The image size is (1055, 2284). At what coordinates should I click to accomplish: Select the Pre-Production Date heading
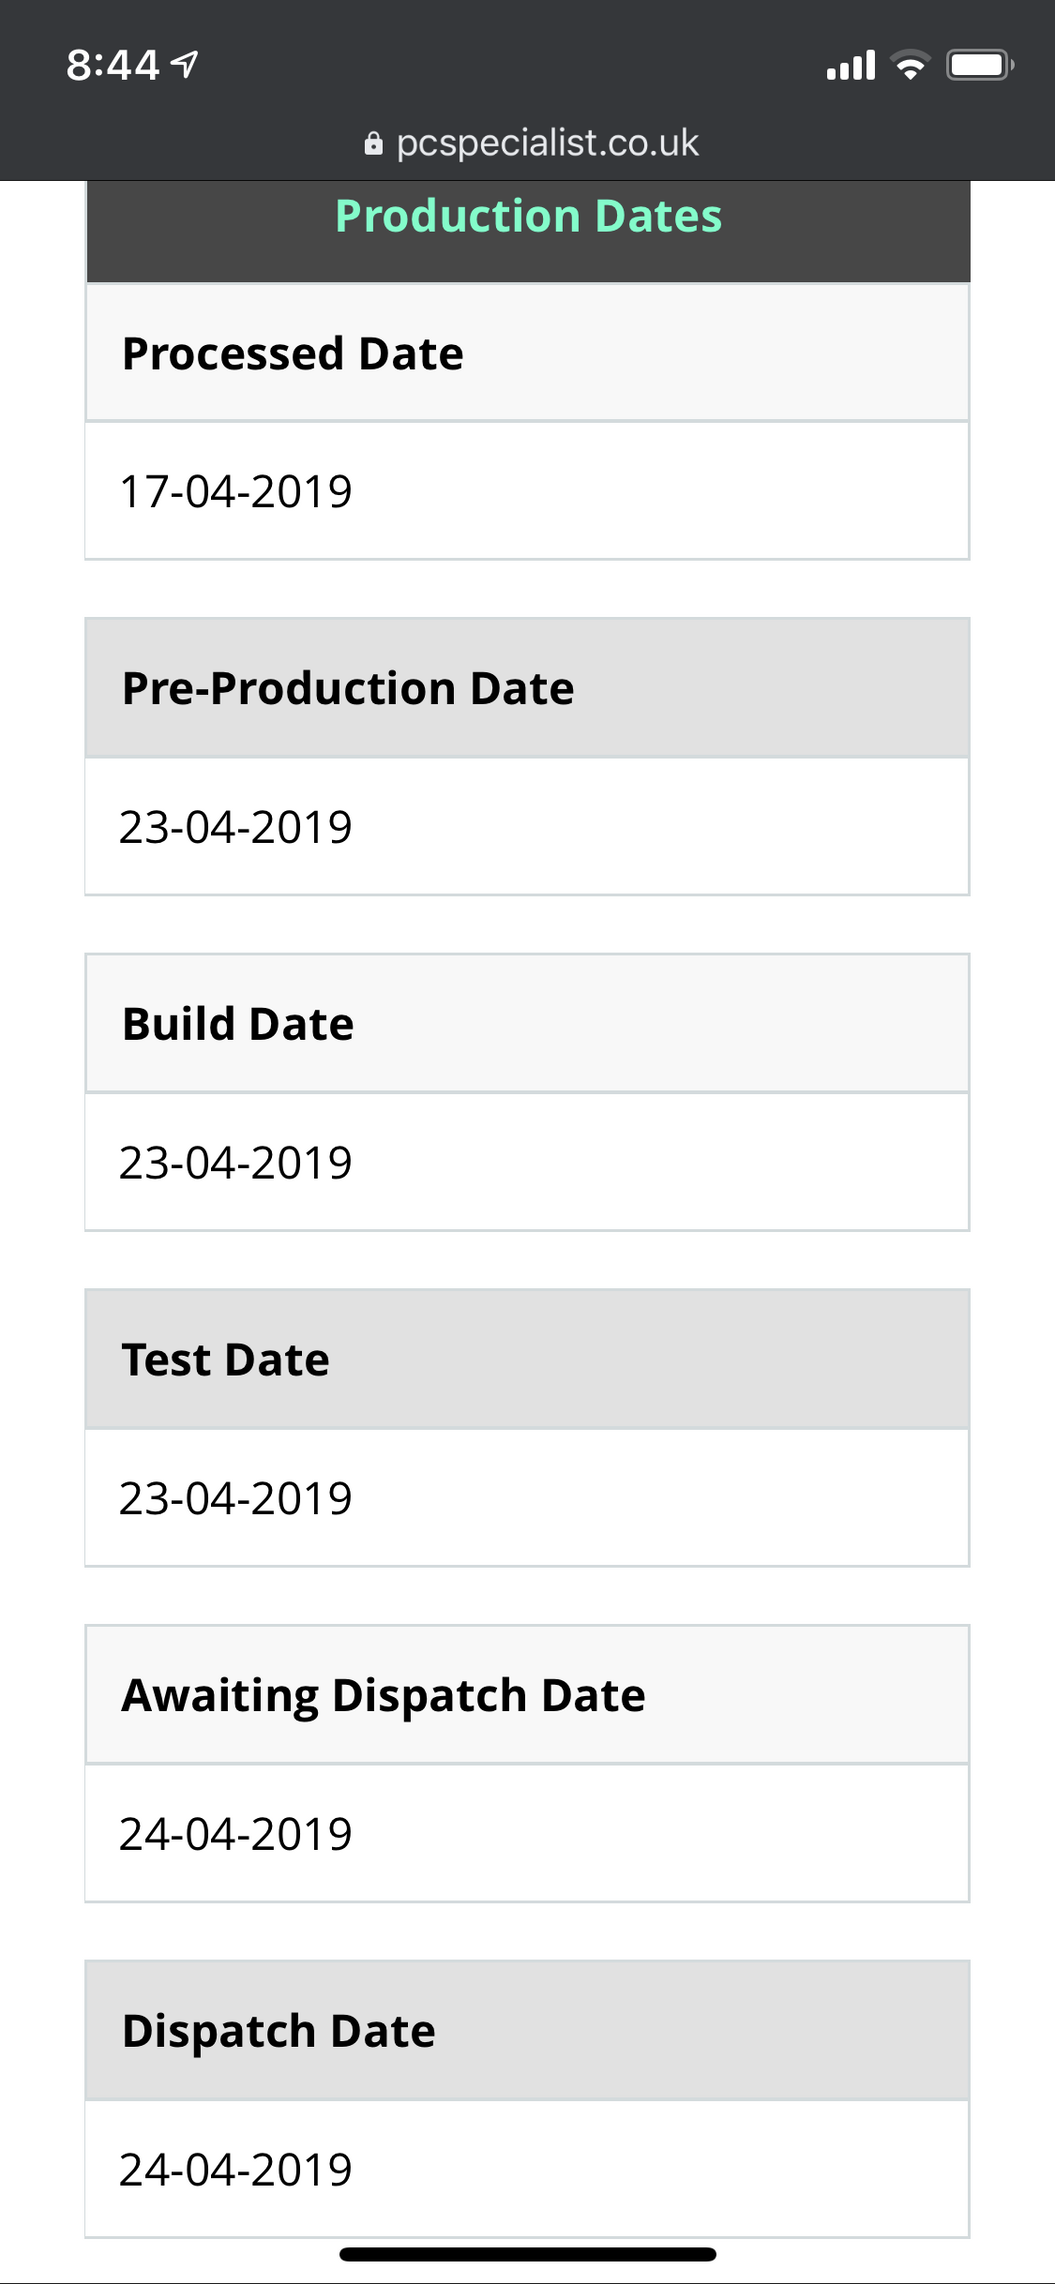[348, 688]
